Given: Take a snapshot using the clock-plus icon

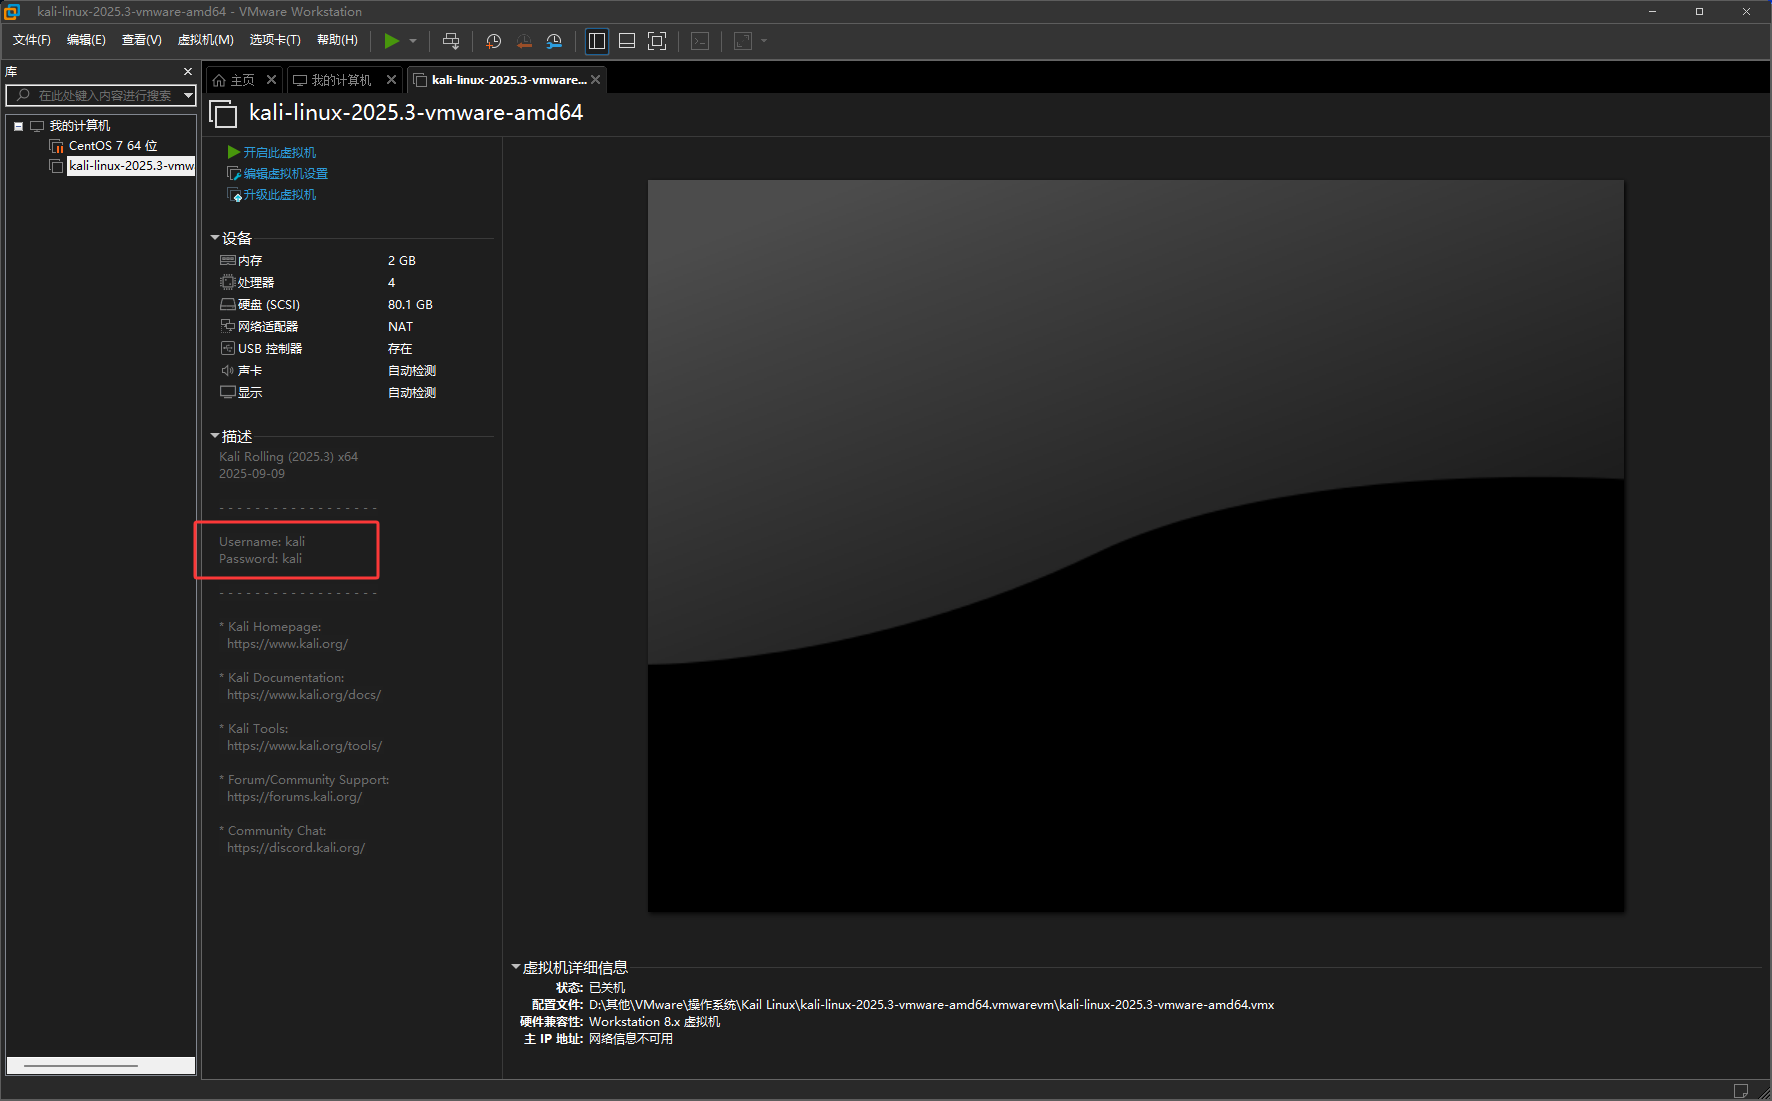Looking at the screenshot, I should click(x=493, y=41).
